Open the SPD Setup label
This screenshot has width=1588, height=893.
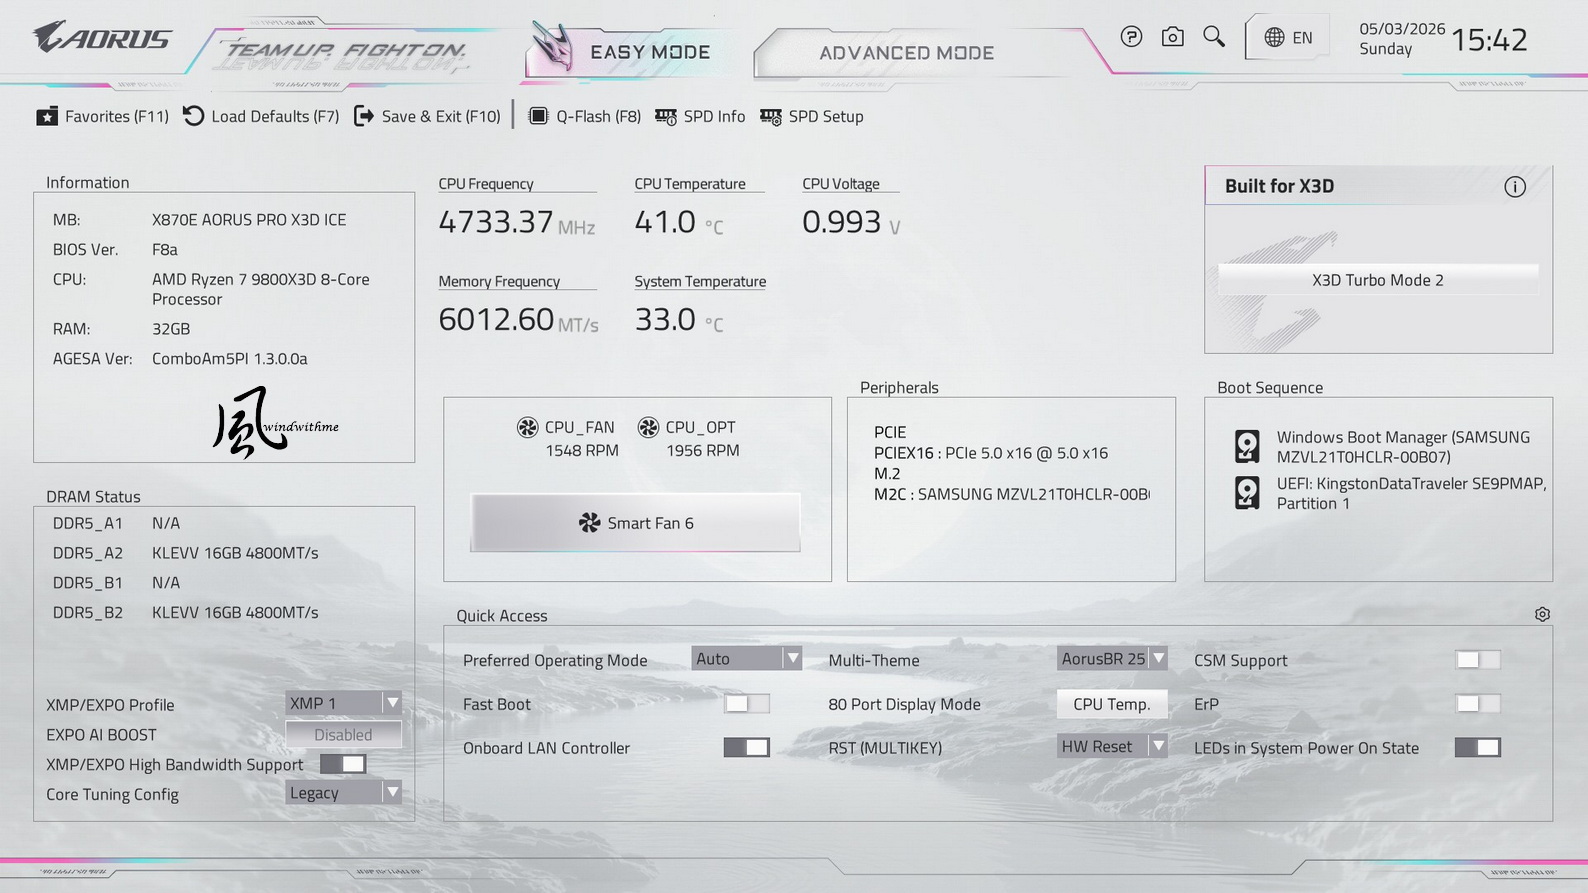point(826,116)
